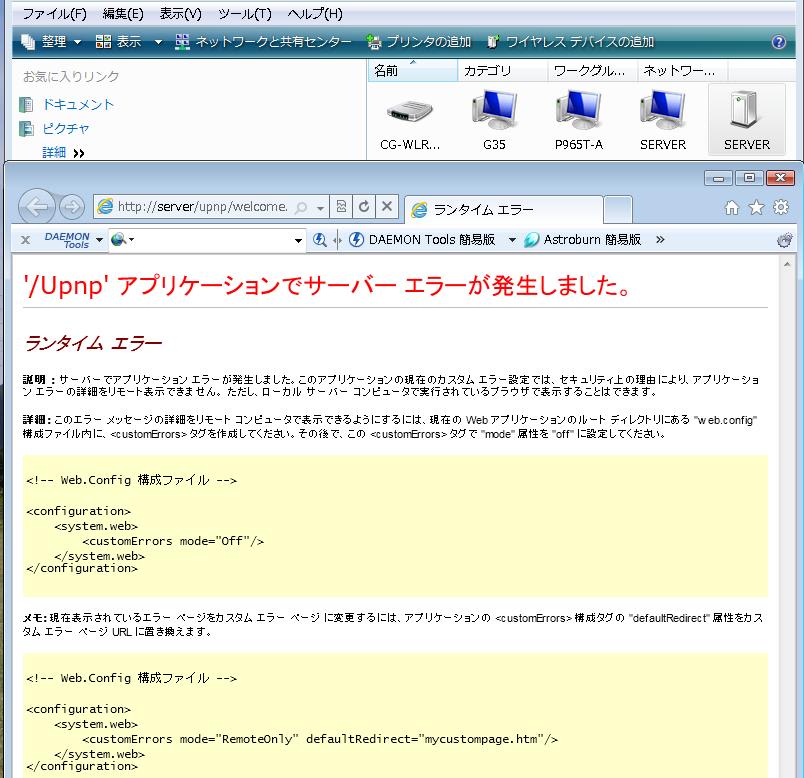Click the red '/Upnp' server error heading
The height and width of the screenshot is (778, 804).
pos(327,285)
